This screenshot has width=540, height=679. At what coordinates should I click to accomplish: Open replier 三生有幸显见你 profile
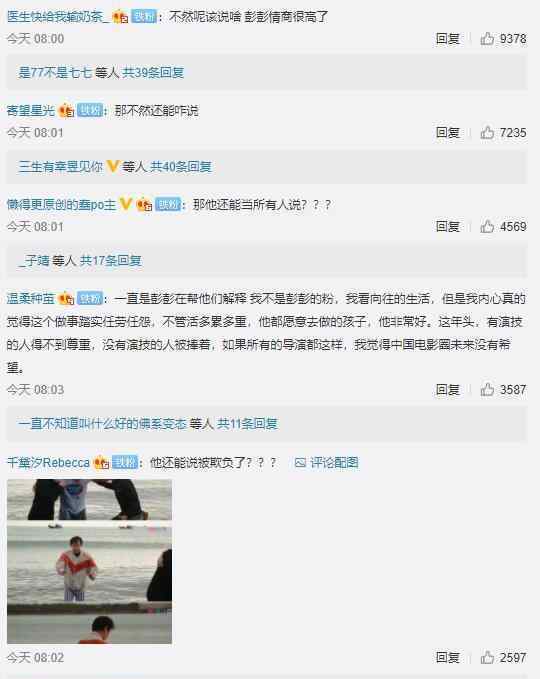tap(61, 166)
